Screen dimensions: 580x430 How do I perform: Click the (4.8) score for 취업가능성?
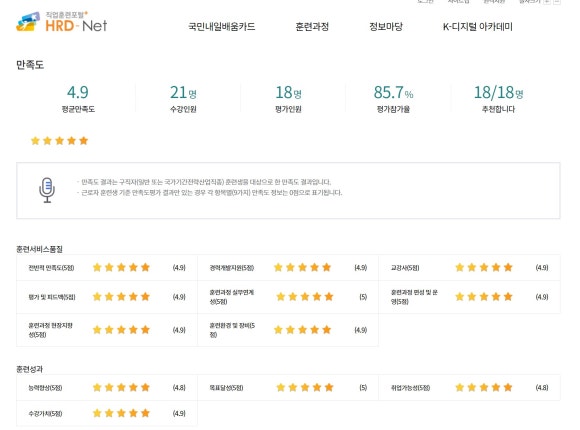542,387
